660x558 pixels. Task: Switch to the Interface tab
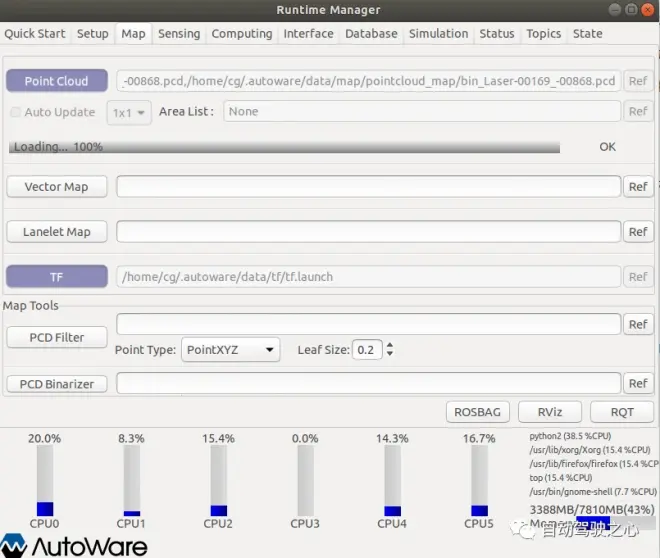coord(308,34)
